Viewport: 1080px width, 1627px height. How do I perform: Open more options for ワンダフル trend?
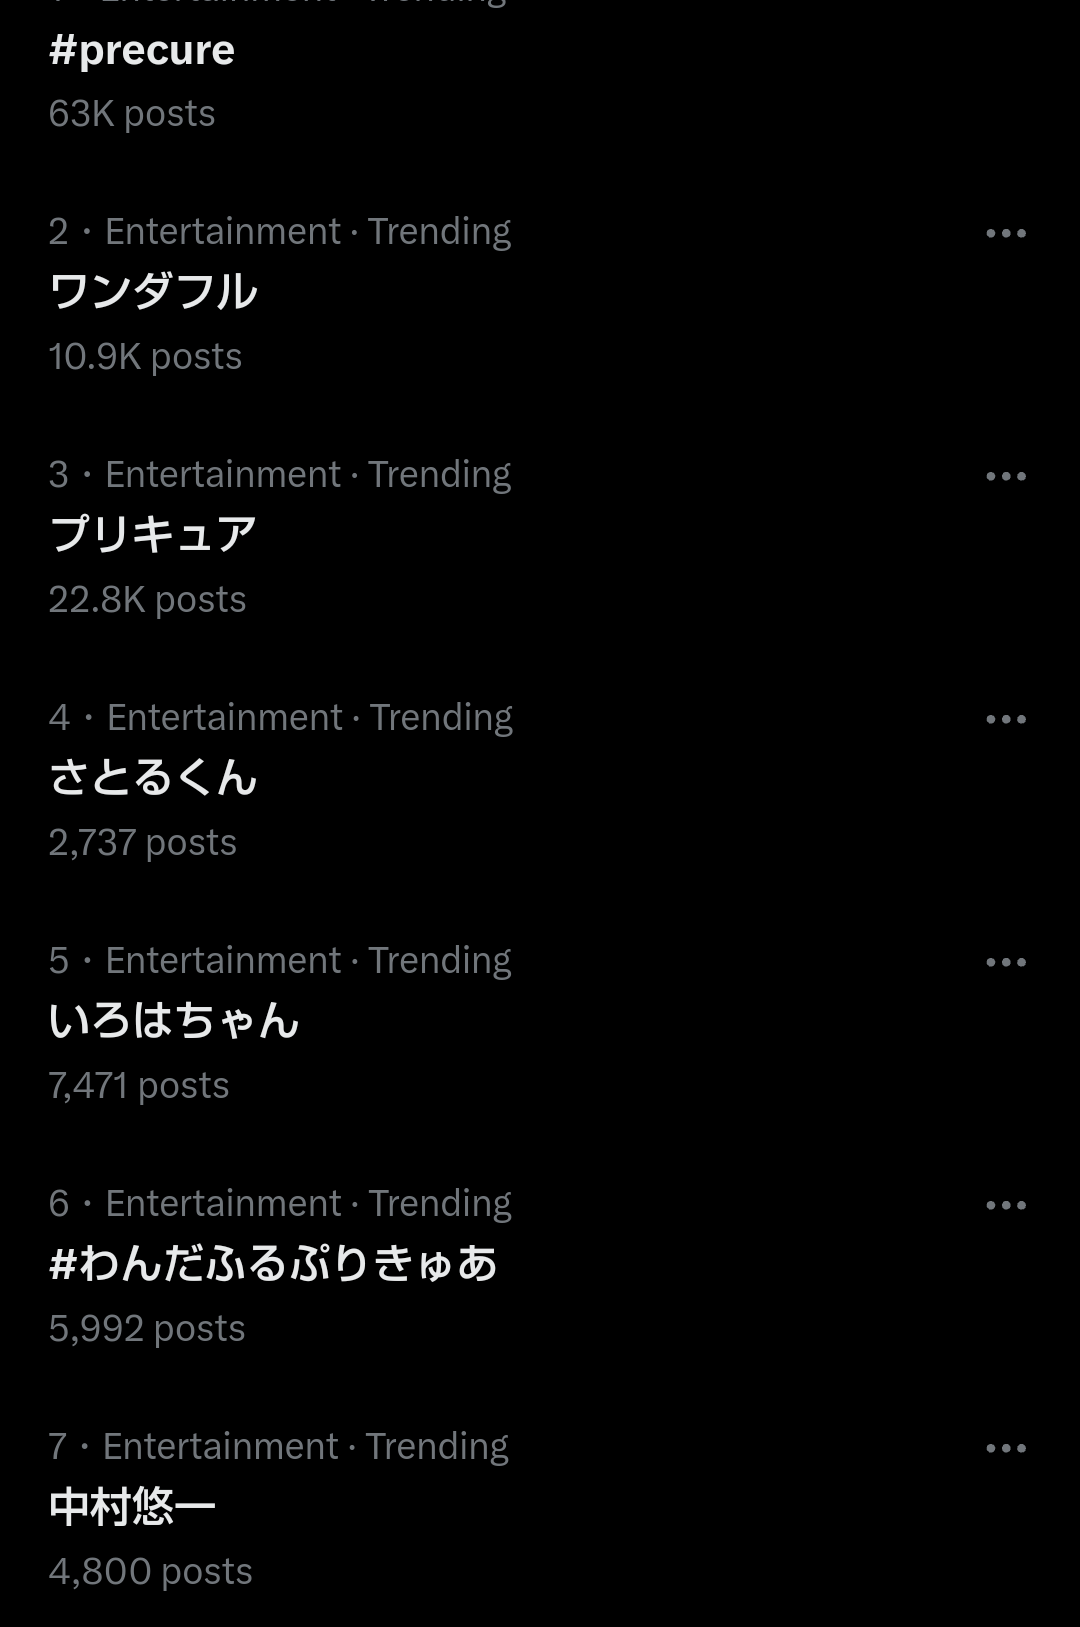(x=1005, y=233)
